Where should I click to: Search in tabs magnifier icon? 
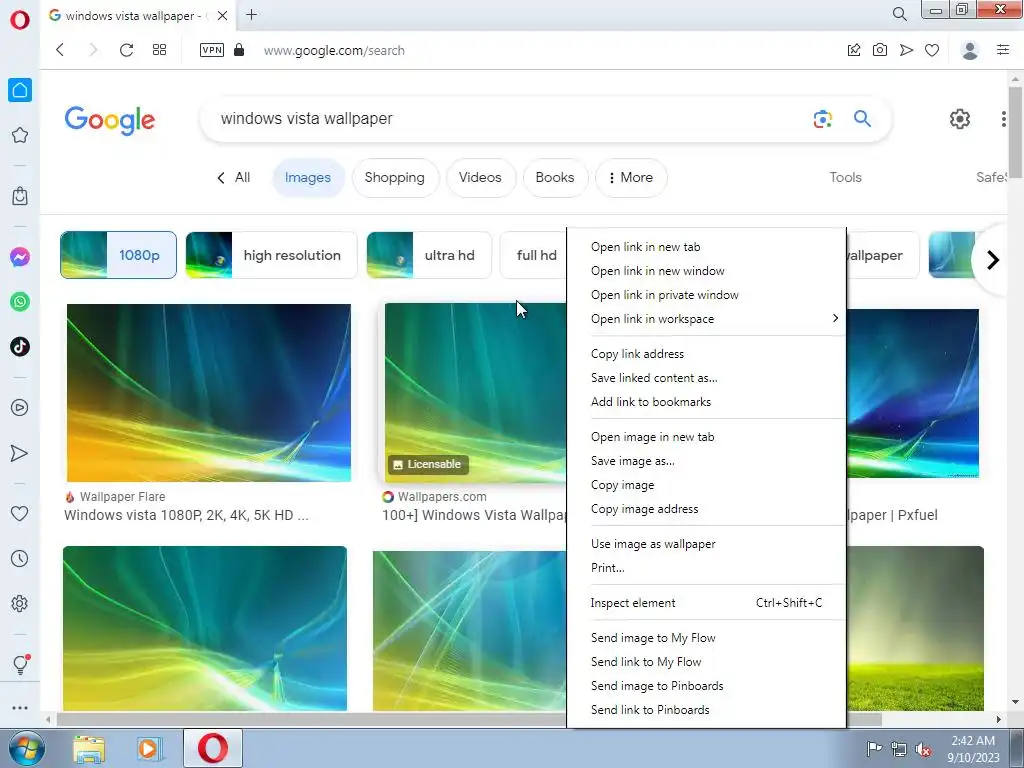pyautogui.click(x=899, y=14)
